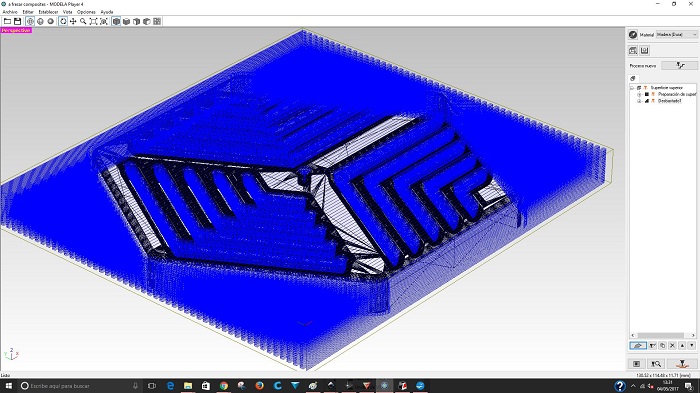The width and height of the screenshot is (700, 393).
Task: Open Google Chrome from taskbar
Action: 224,386
